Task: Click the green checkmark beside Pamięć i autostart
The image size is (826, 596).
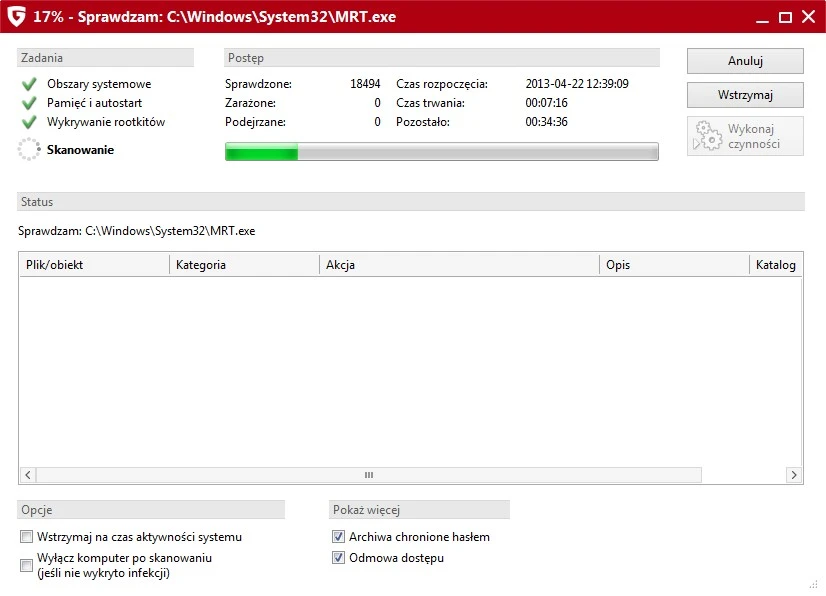Action: pos(29,104)
